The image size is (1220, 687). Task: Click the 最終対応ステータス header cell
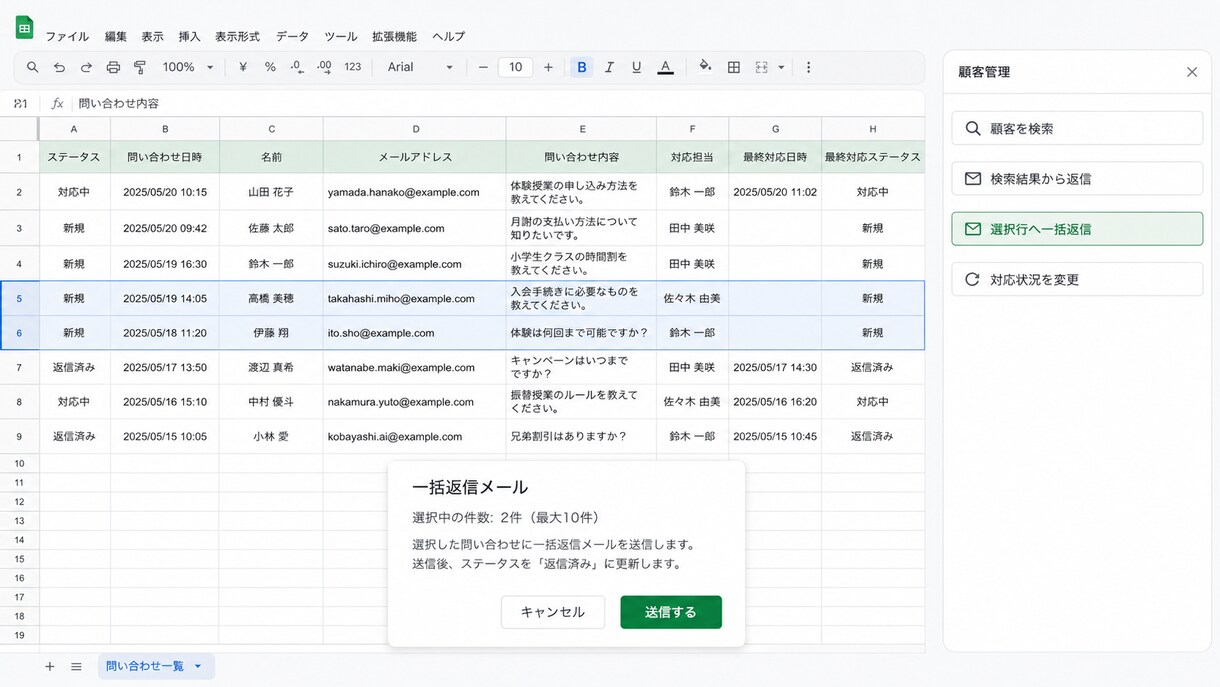pyautogui.click(x=873, y=157)
